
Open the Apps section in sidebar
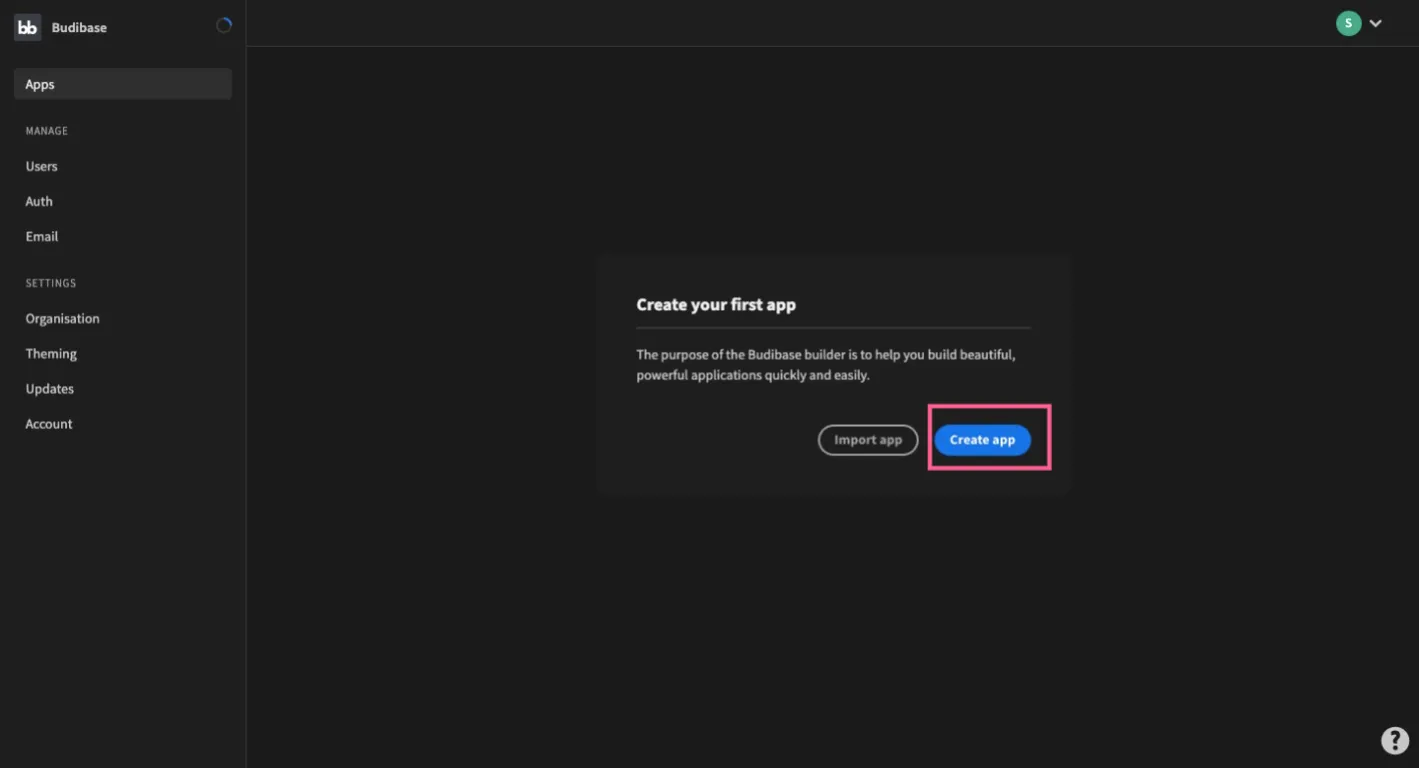click(x=123, y=84)
